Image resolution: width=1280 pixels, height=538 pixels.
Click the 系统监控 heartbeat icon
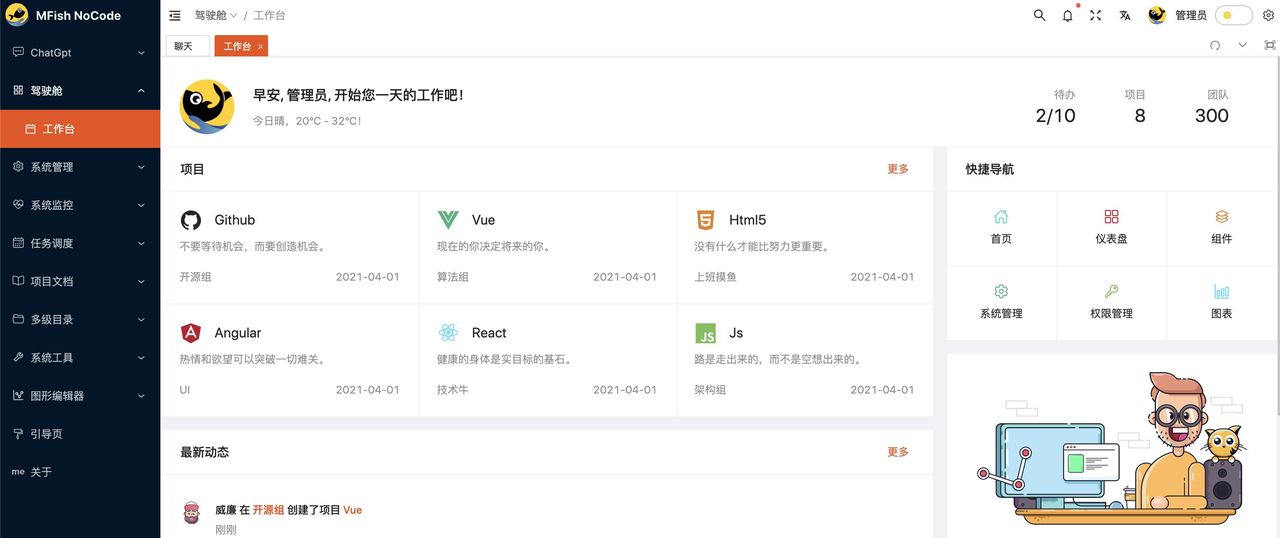point(18,205)
